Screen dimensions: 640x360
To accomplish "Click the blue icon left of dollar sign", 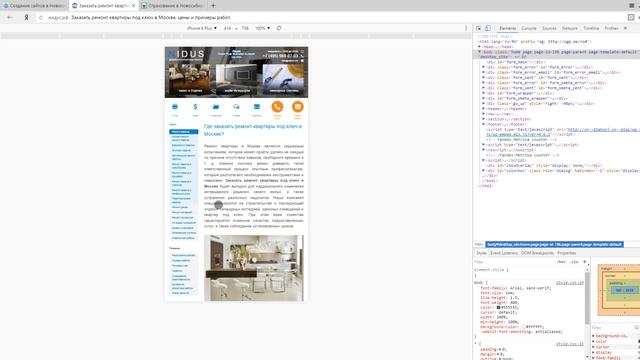I will [x=175, y=107].
